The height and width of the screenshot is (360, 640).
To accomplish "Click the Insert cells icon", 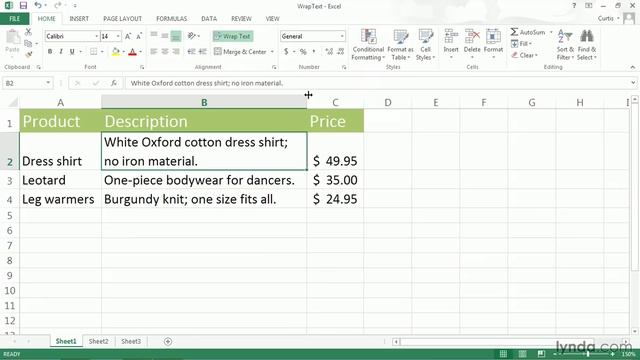I will coord(451,37).
